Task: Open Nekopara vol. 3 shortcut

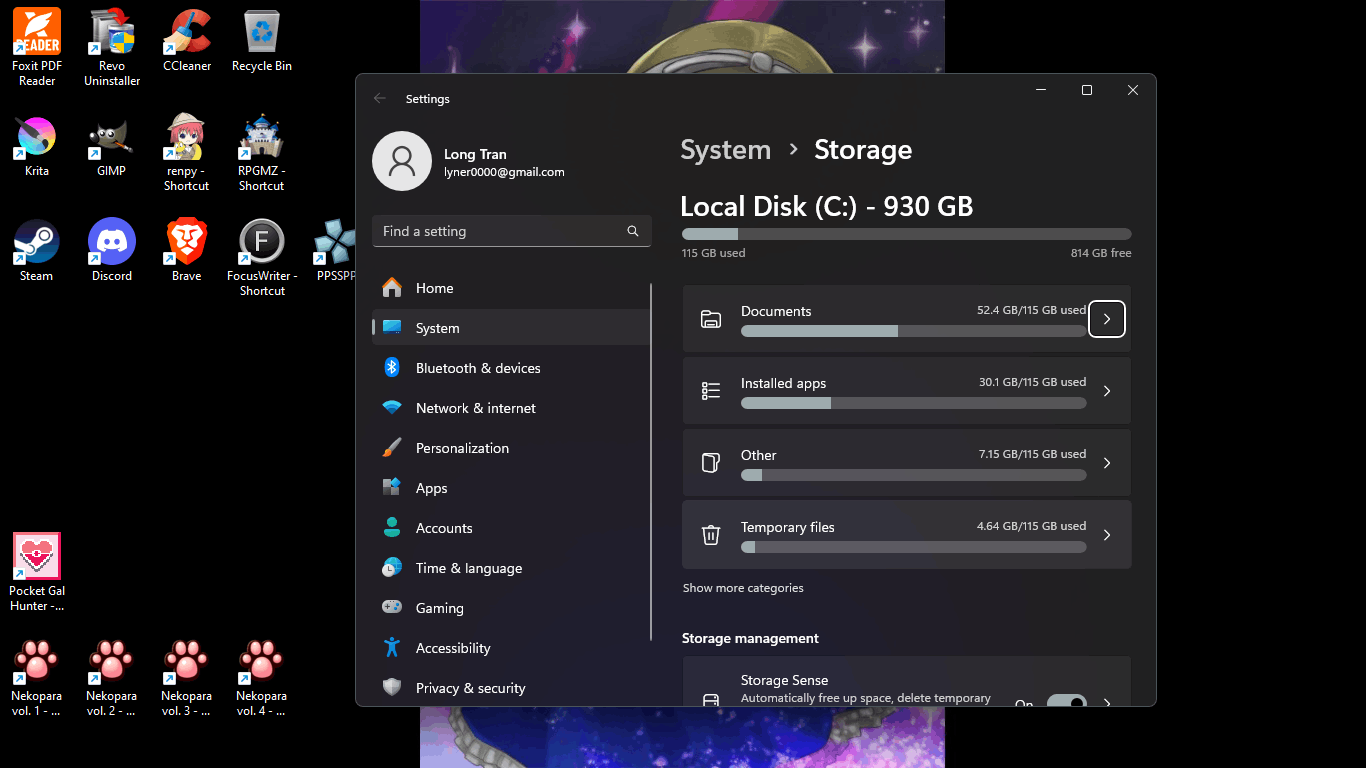Action: tap(187, 679)
